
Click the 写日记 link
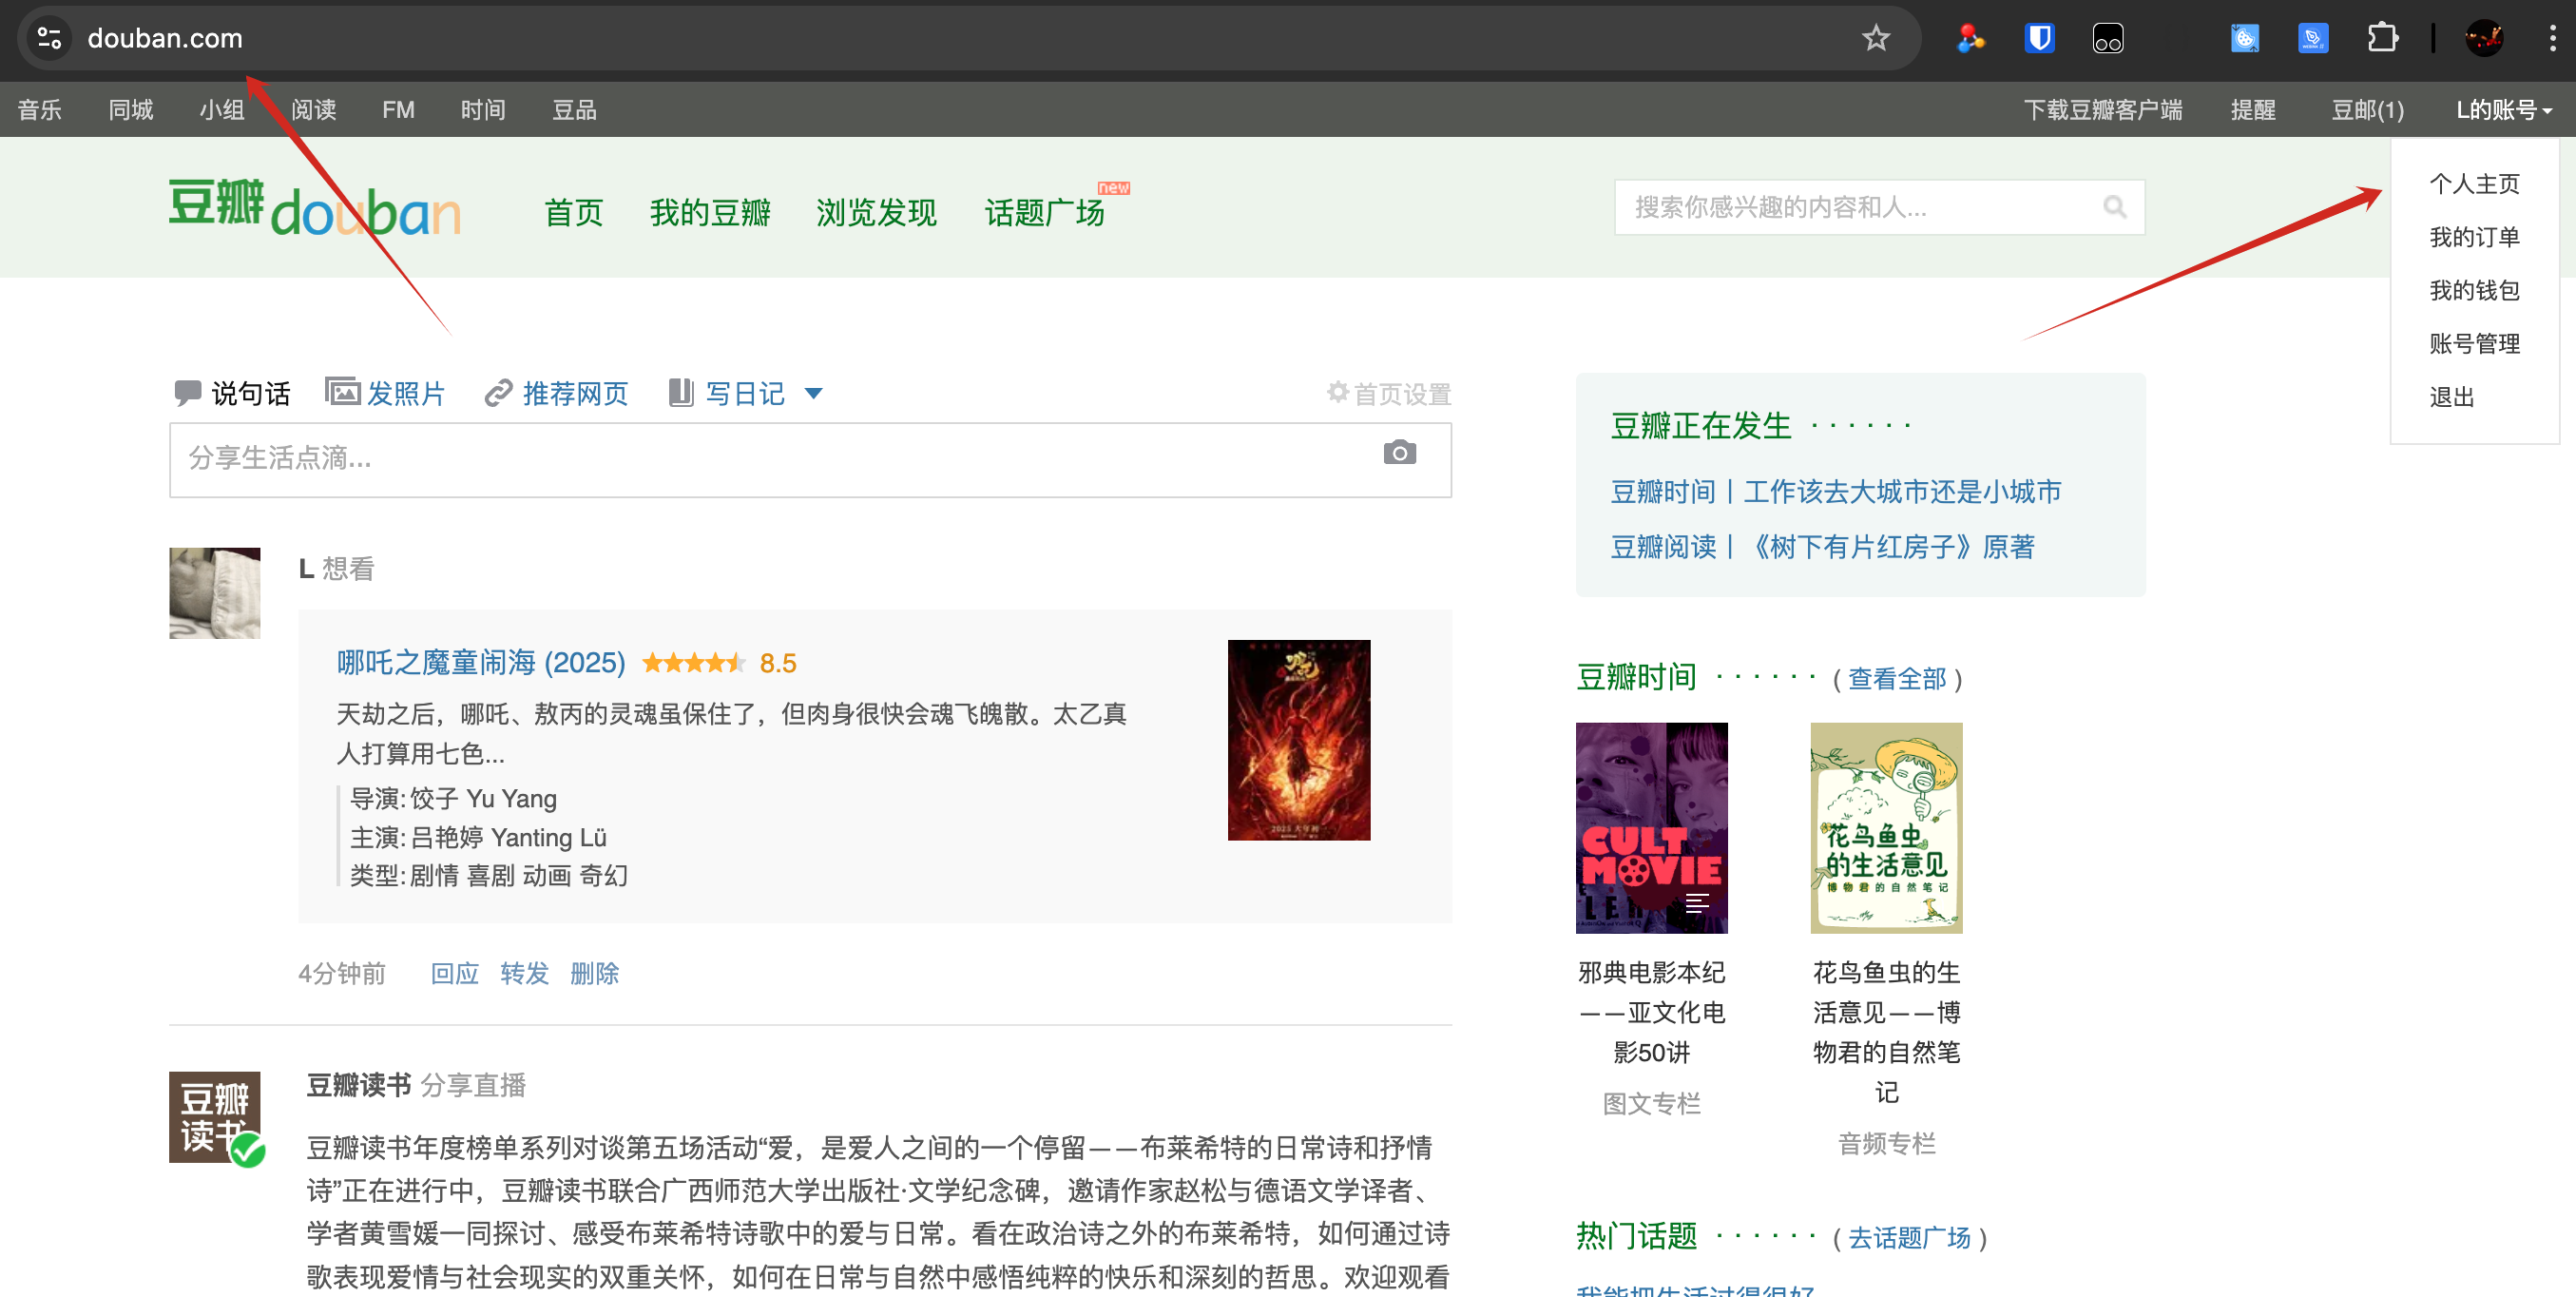[744, 393]
